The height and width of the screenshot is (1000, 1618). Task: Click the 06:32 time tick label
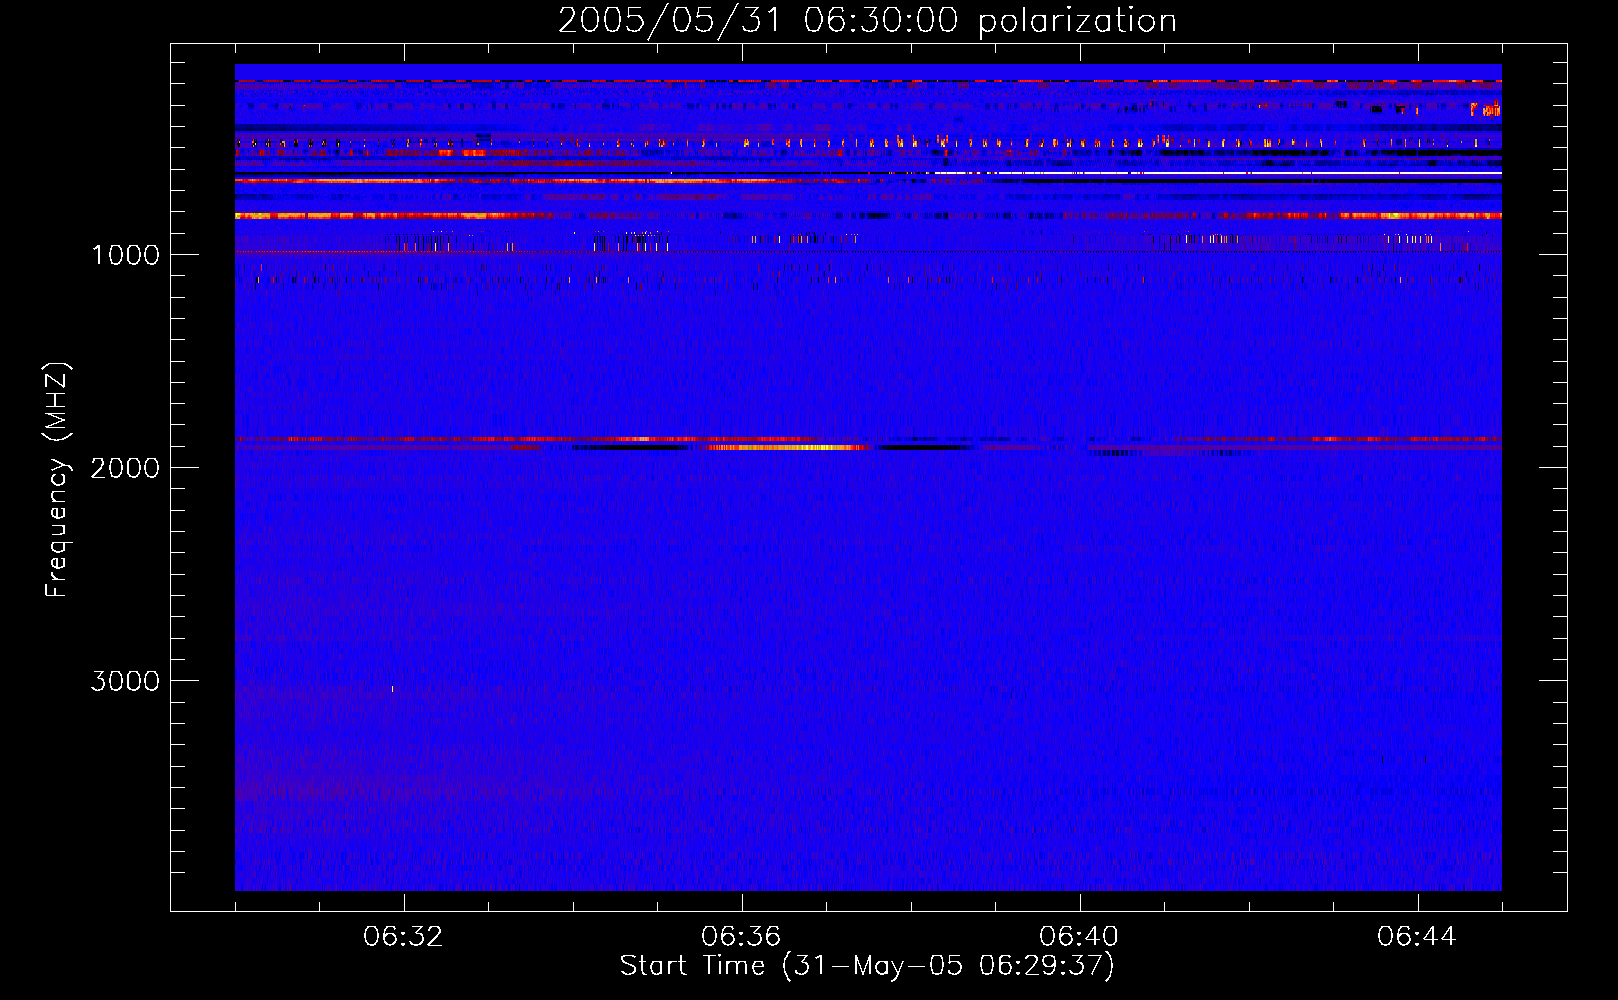tap(403, 937)
